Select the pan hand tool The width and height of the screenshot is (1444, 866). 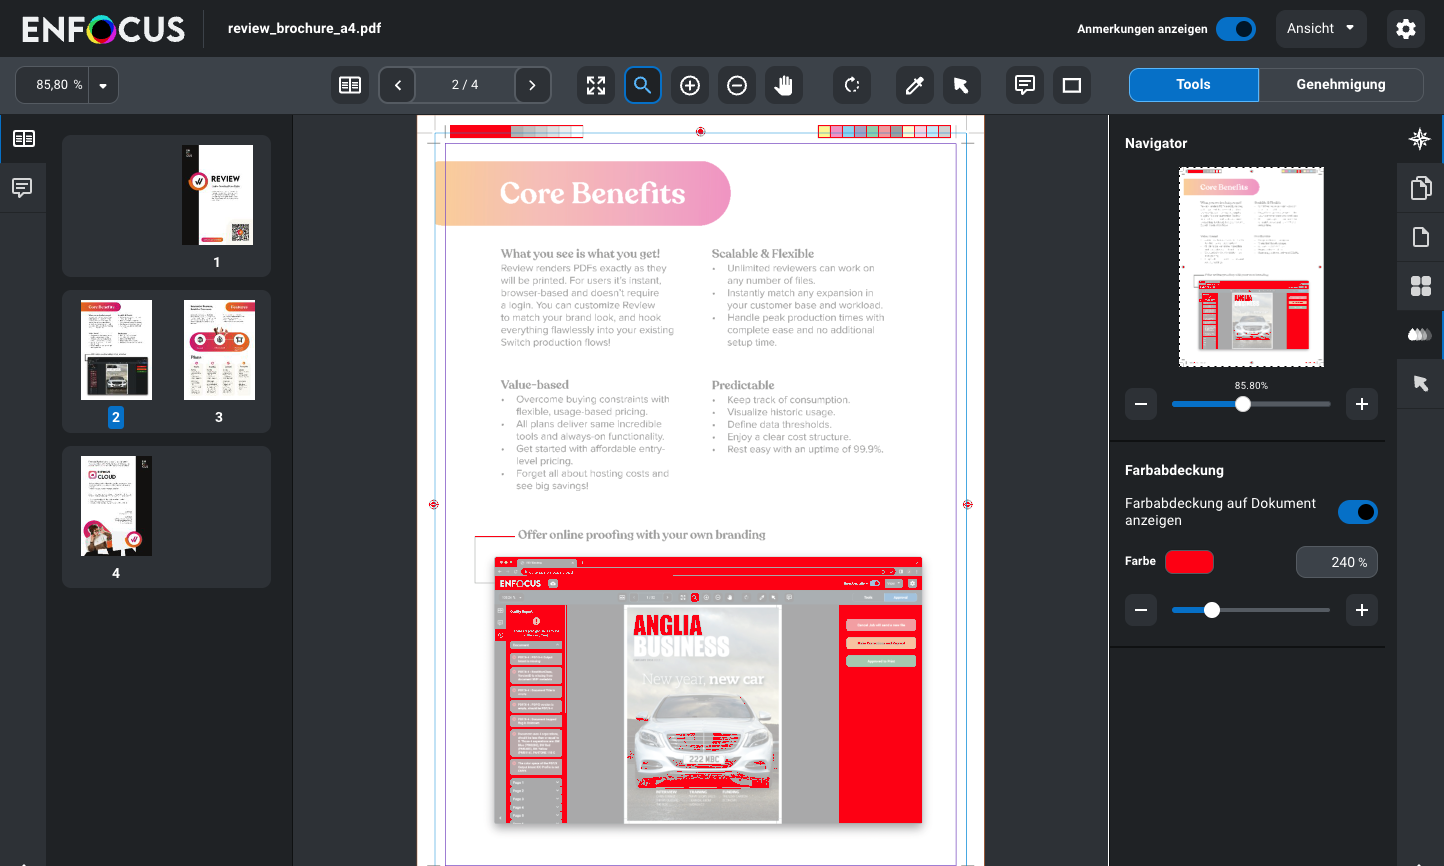point(784,85)
